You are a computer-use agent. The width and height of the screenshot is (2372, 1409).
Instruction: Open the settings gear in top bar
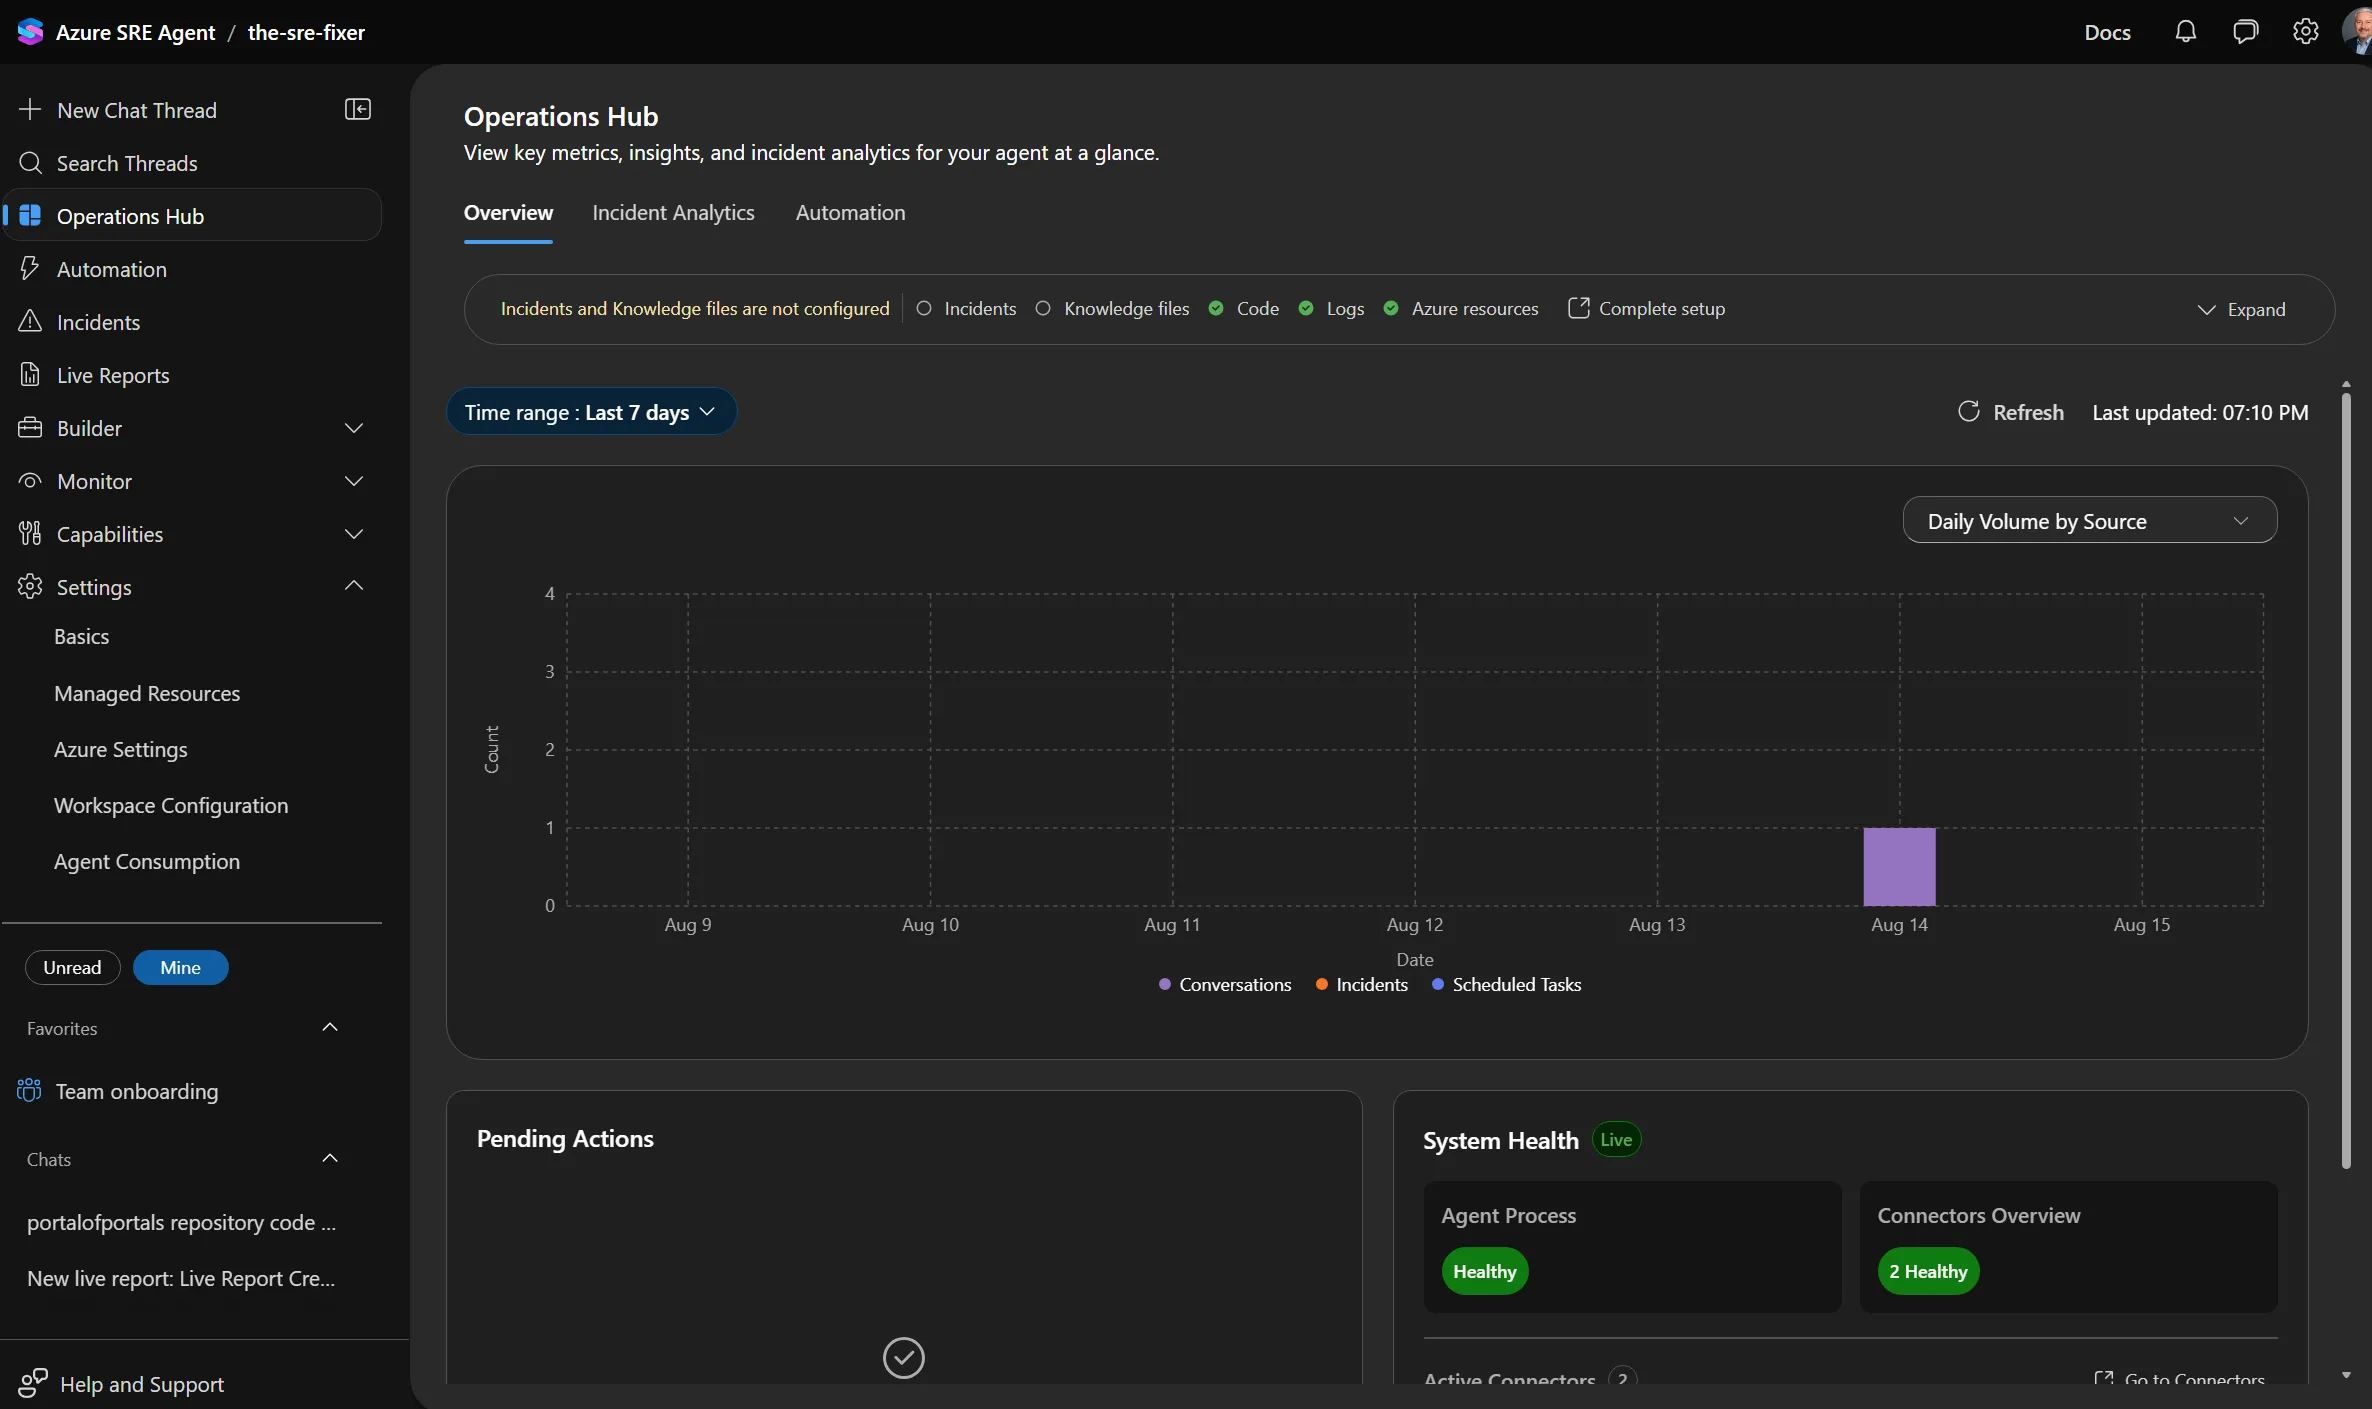pos(2306,32)
